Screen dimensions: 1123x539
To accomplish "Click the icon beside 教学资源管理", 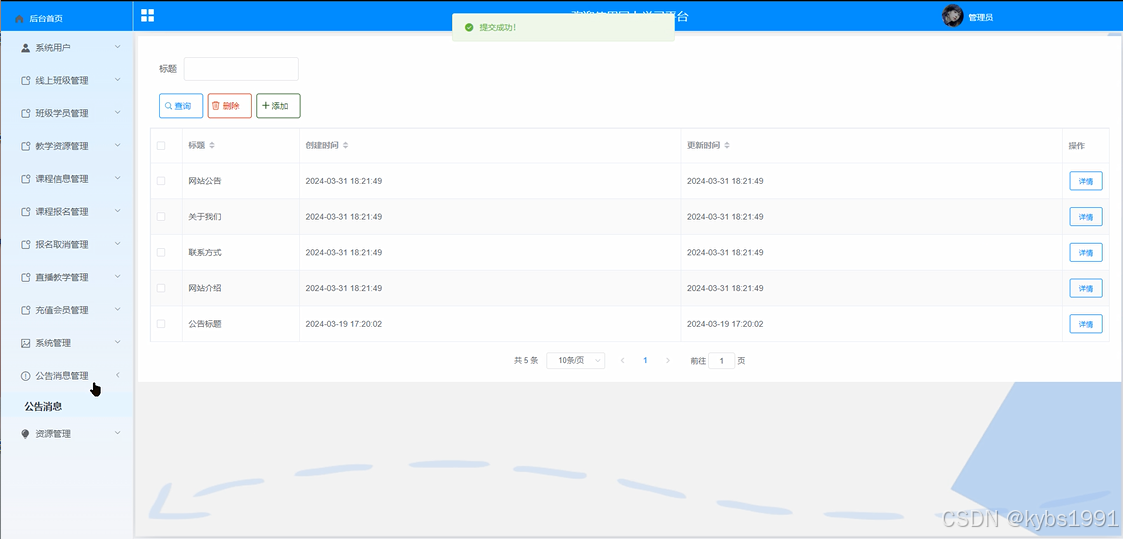I will [26, 146].
